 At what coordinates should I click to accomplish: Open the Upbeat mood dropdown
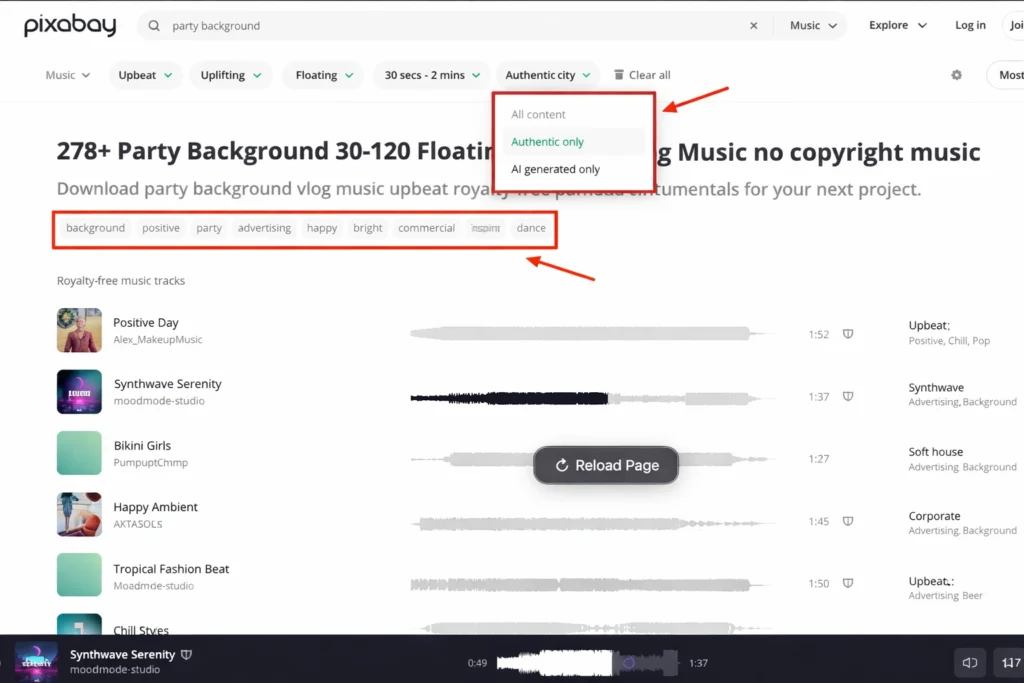tap(145, 74)
